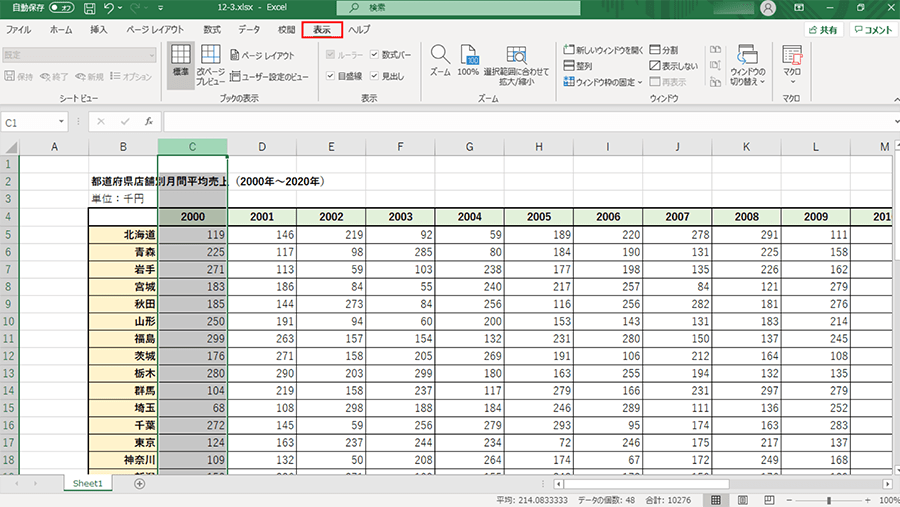Open 新しいウィンドウを開く new window

(603, 50)
